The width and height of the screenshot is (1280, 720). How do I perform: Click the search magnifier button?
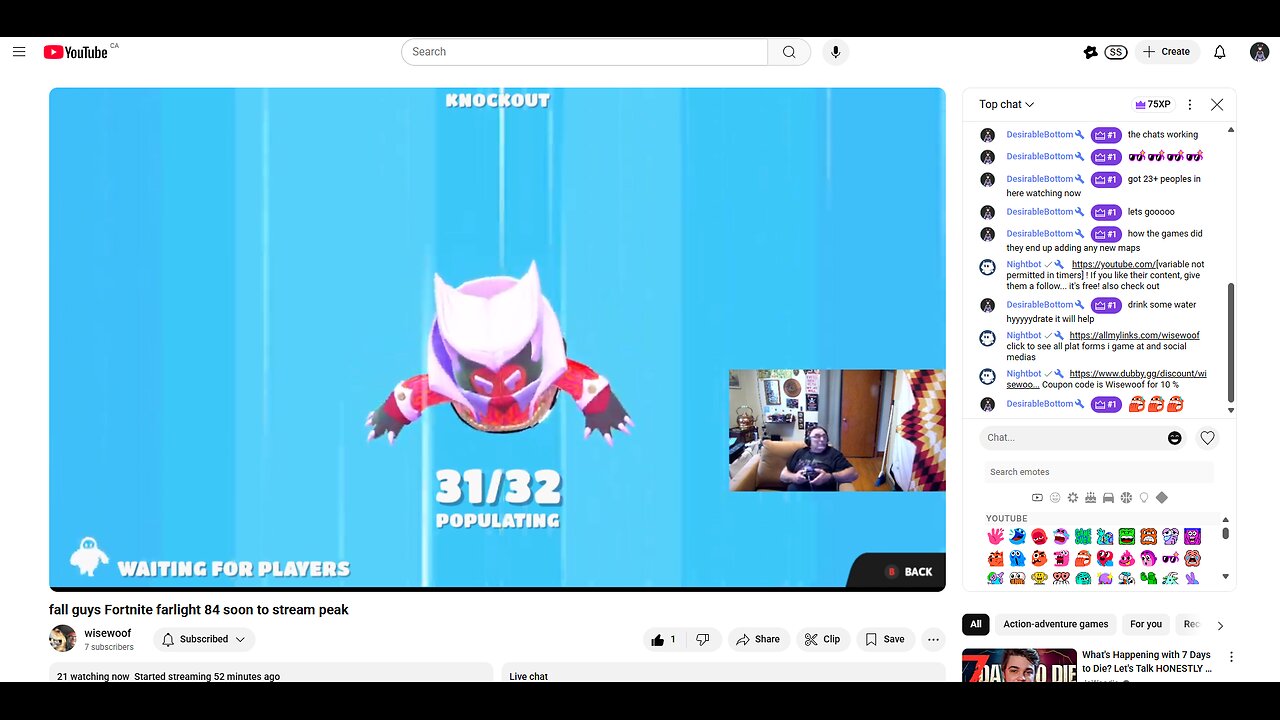[x=789, y=52]
